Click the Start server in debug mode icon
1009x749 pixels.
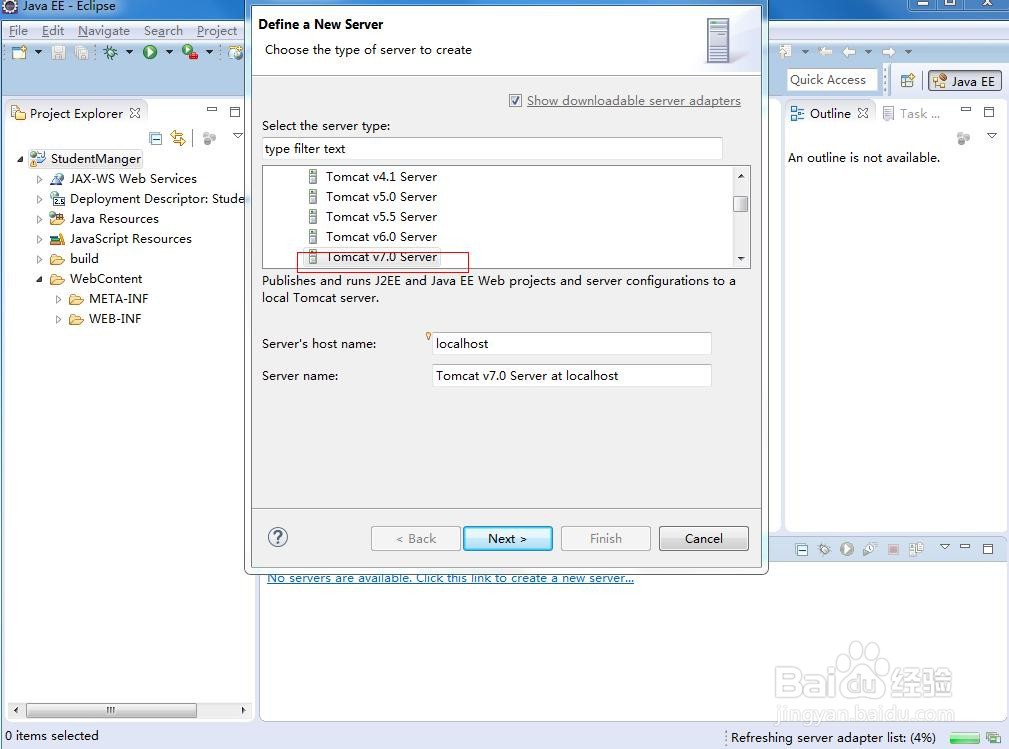(x=824, y=549)
